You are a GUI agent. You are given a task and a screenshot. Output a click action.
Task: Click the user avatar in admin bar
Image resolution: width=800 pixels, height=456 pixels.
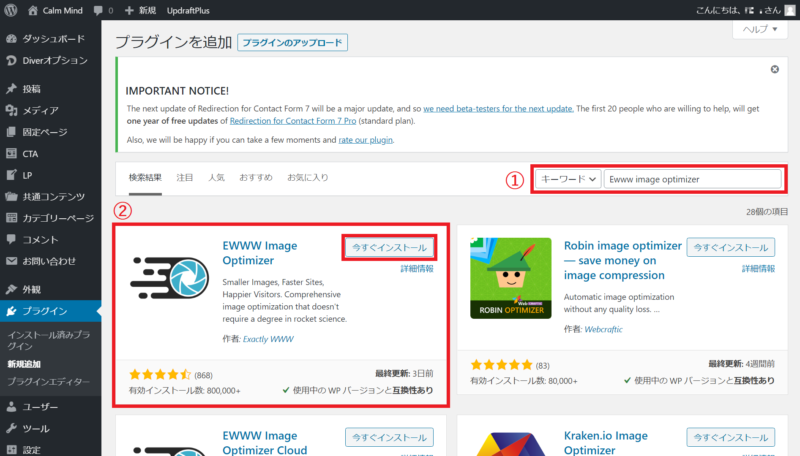790,10
